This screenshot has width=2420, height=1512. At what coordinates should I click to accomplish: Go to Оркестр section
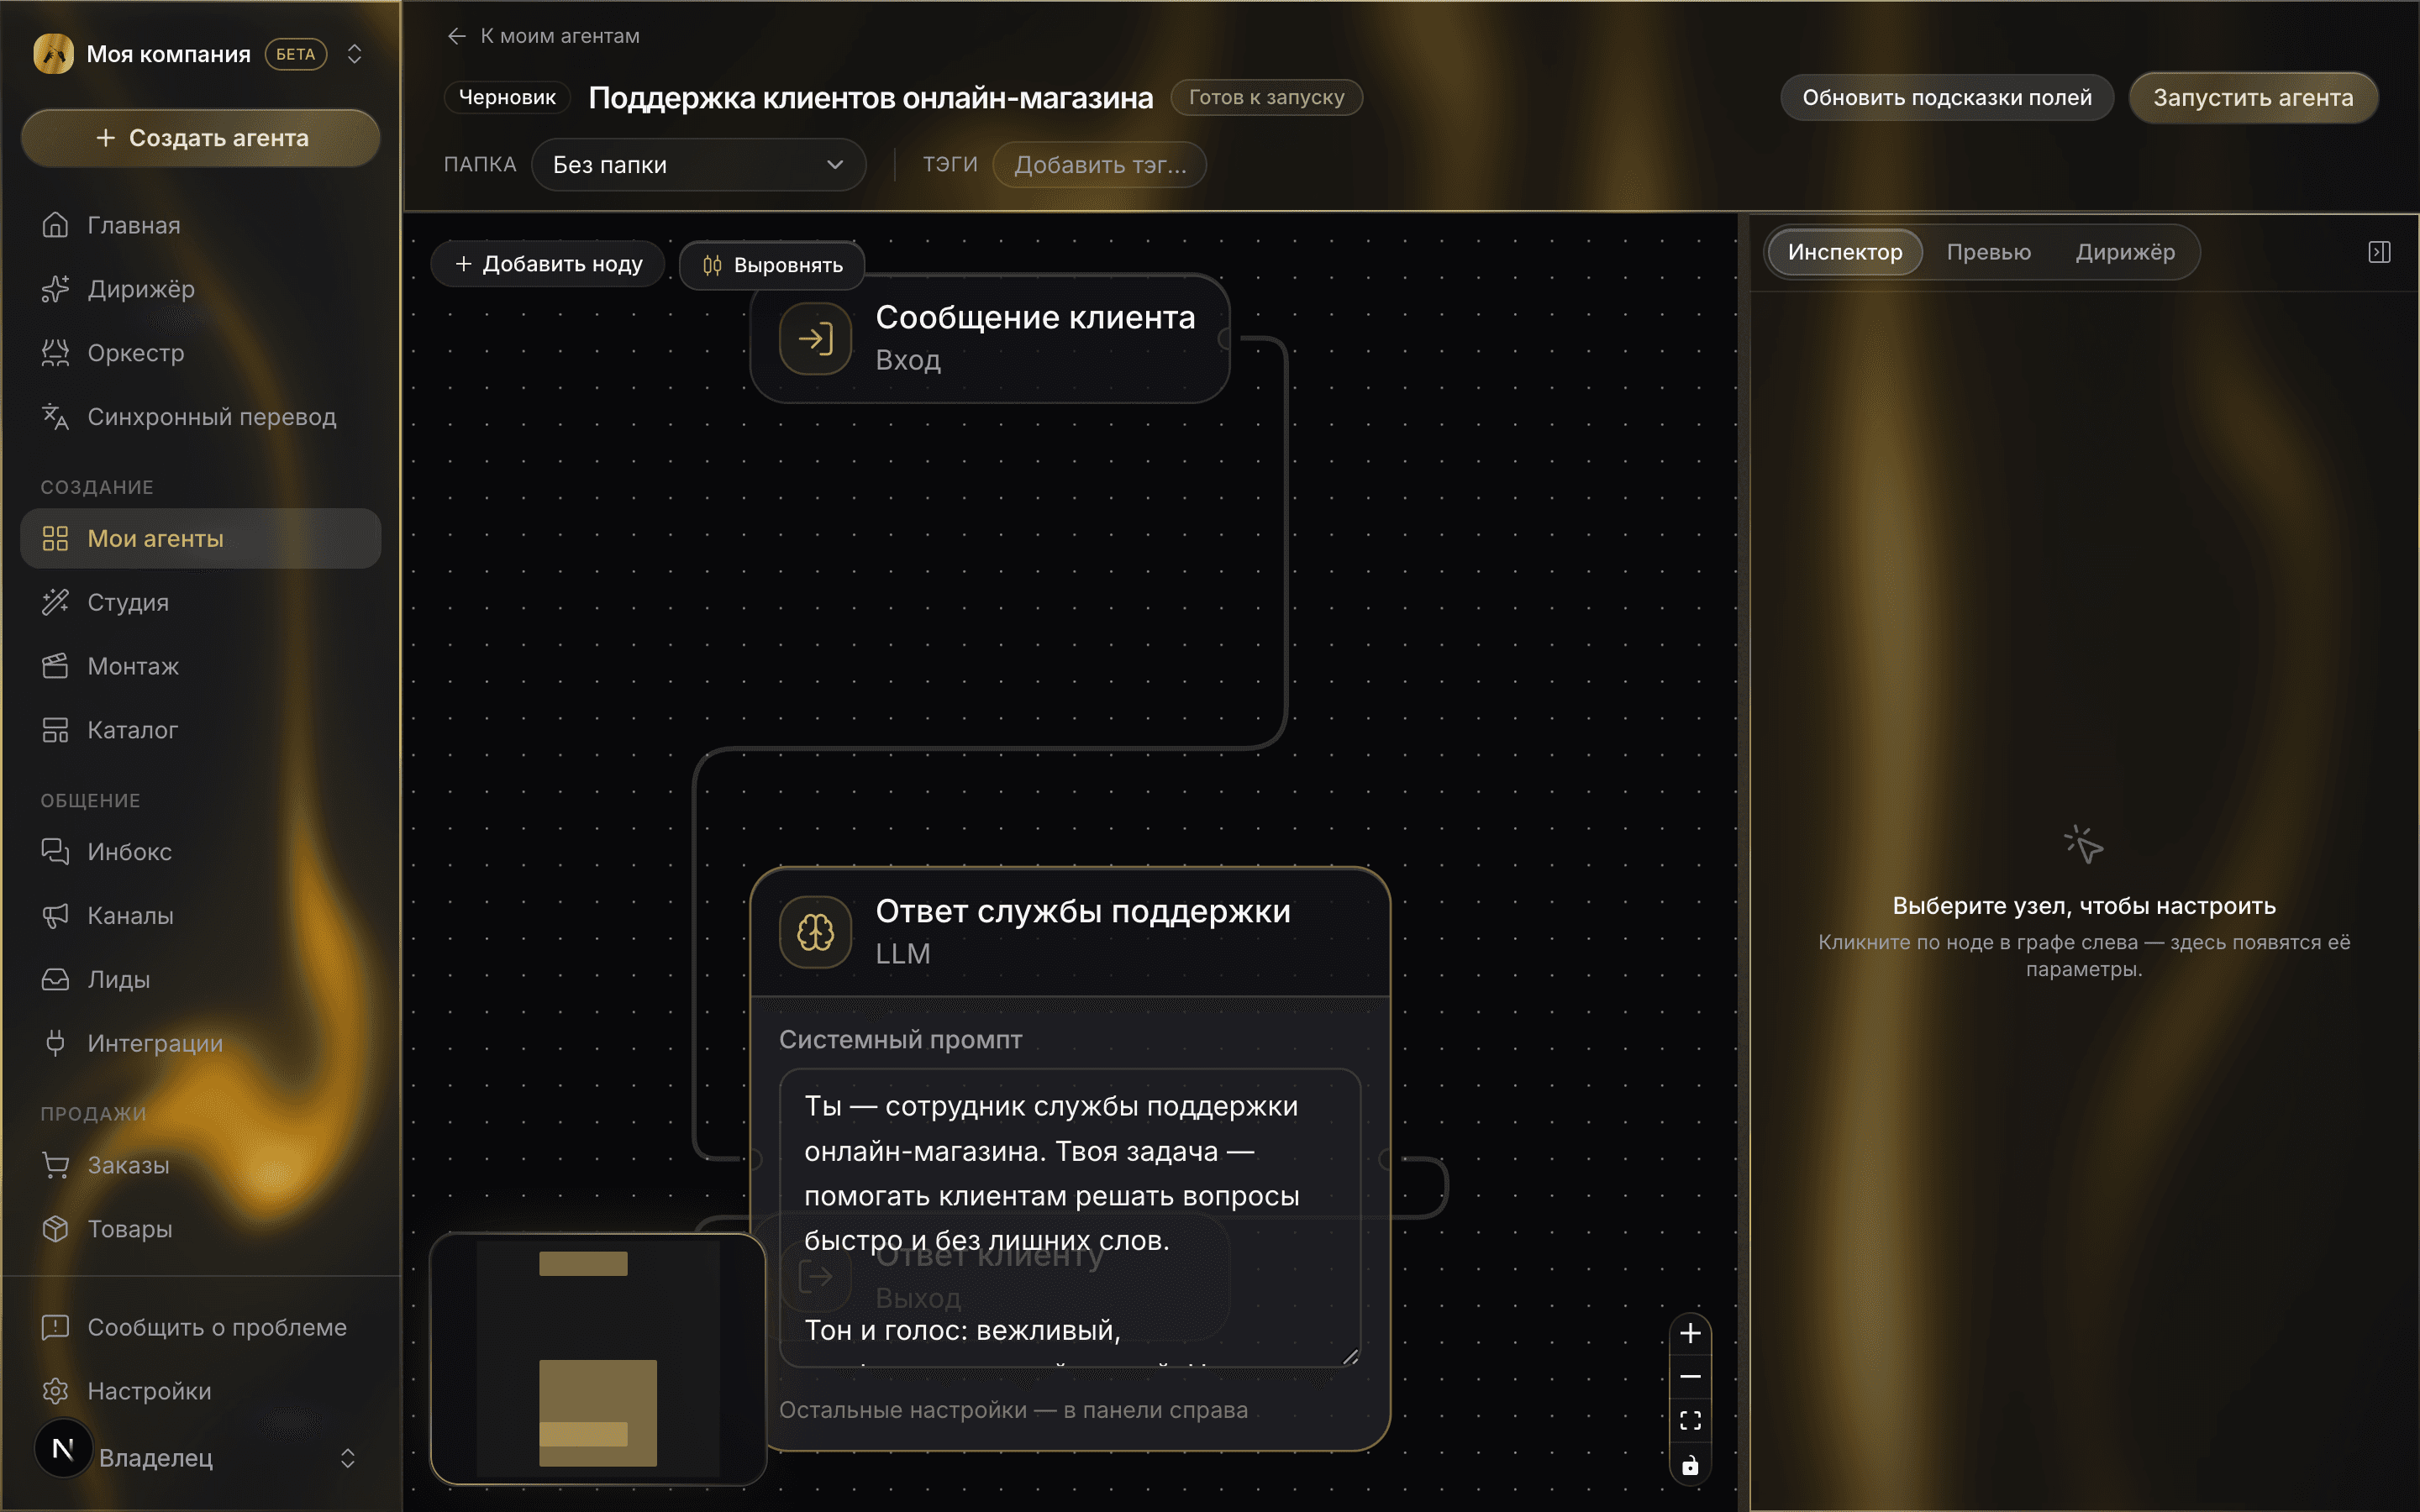(x=200, y=353)
